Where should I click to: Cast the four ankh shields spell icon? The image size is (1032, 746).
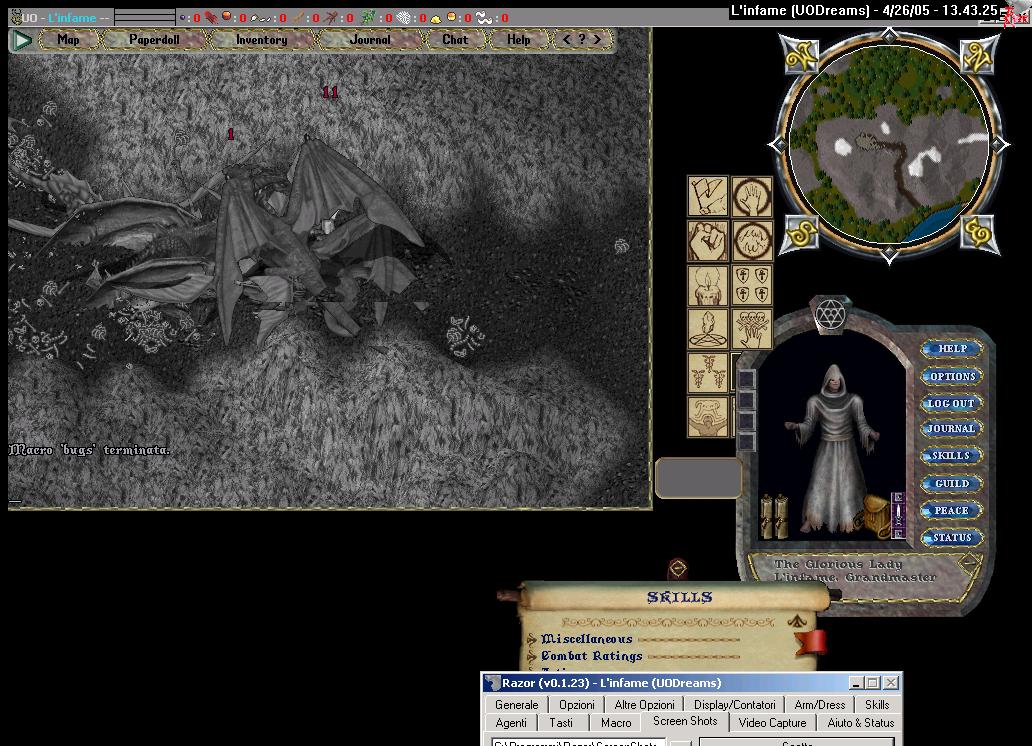[752, 285]
